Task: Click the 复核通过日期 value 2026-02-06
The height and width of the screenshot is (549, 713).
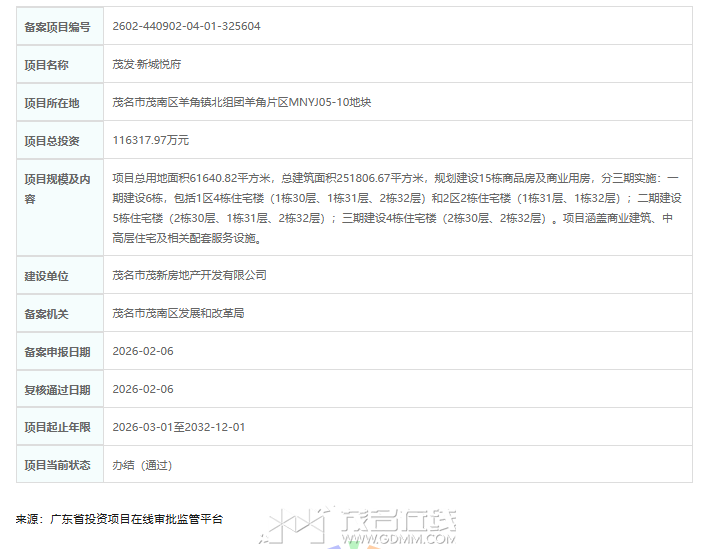Action: 143,389
